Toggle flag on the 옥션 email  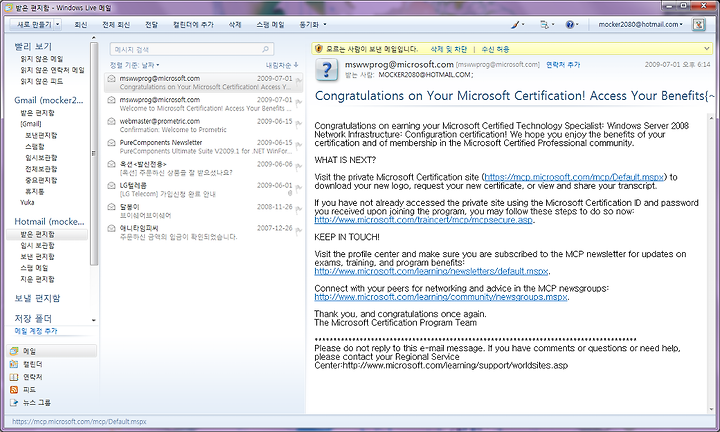(298, 168)
